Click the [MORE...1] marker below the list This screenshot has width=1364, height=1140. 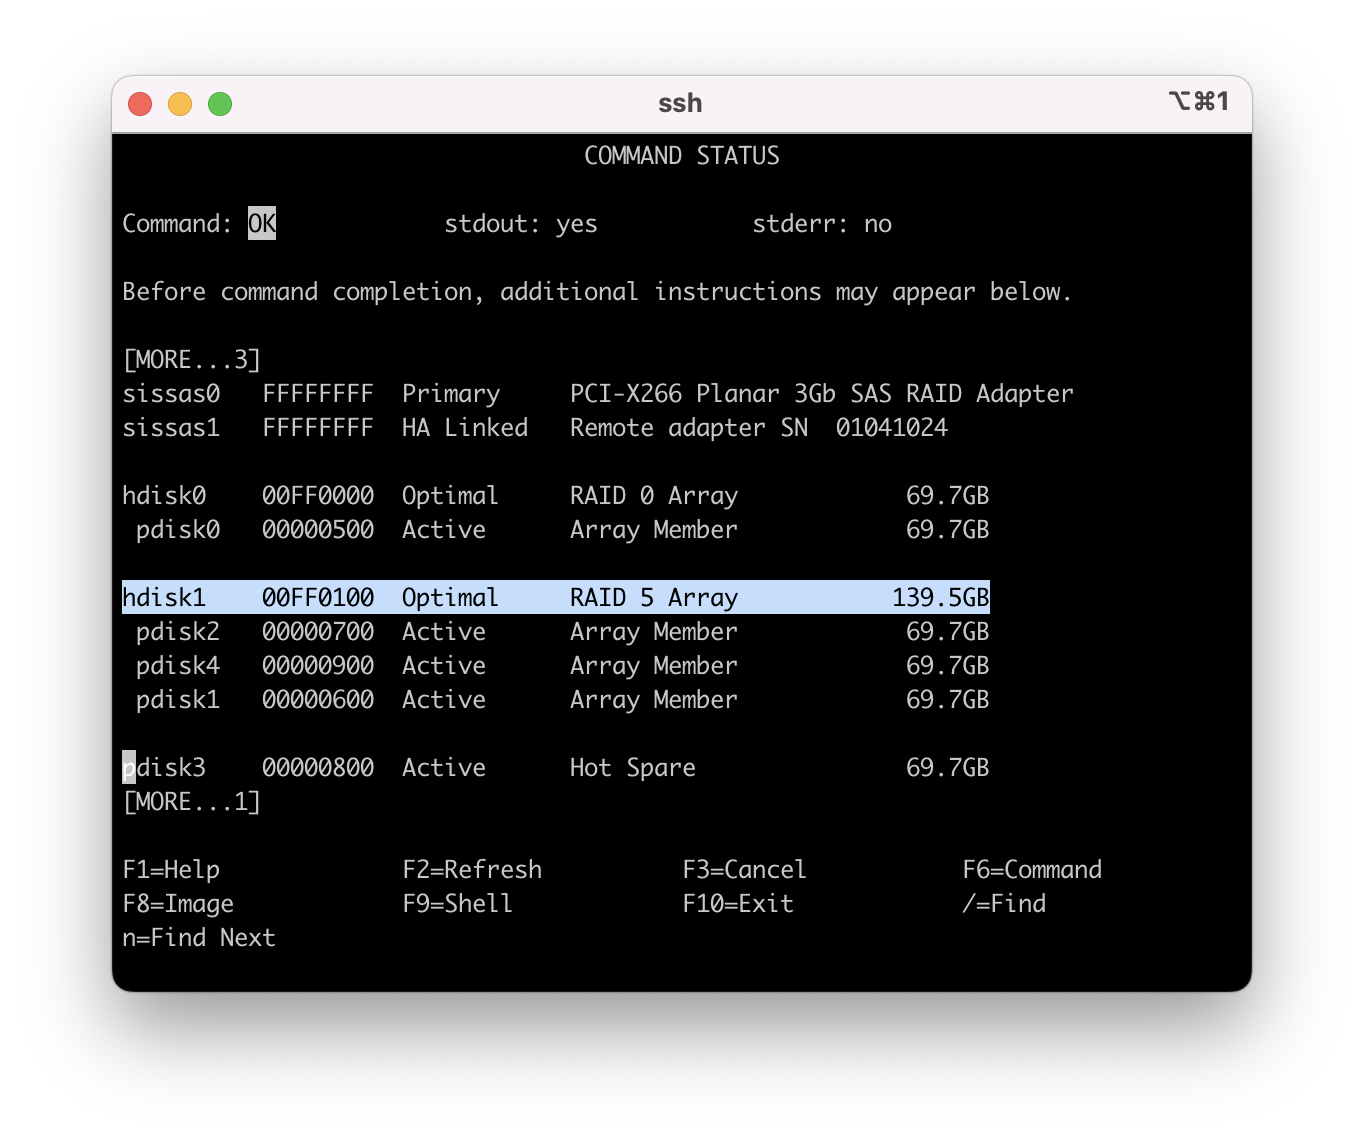coord(191,802)
